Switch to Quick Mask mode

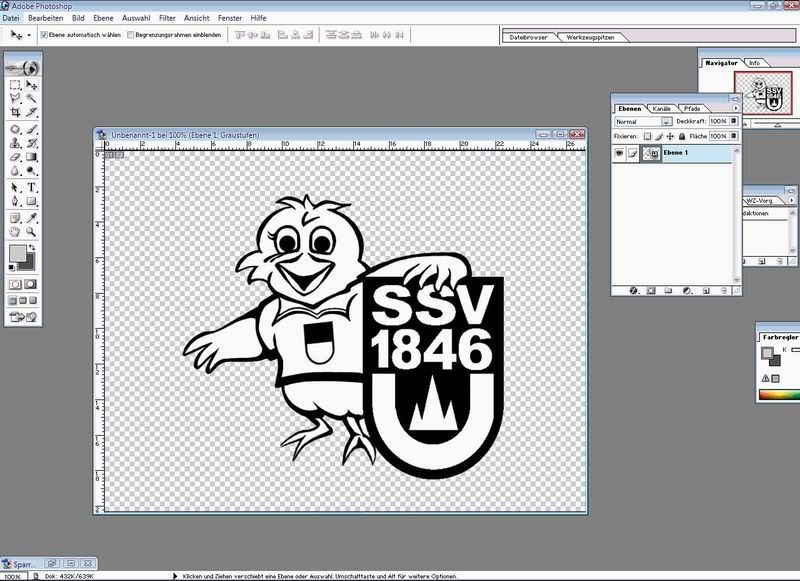[x=31, y=284]
